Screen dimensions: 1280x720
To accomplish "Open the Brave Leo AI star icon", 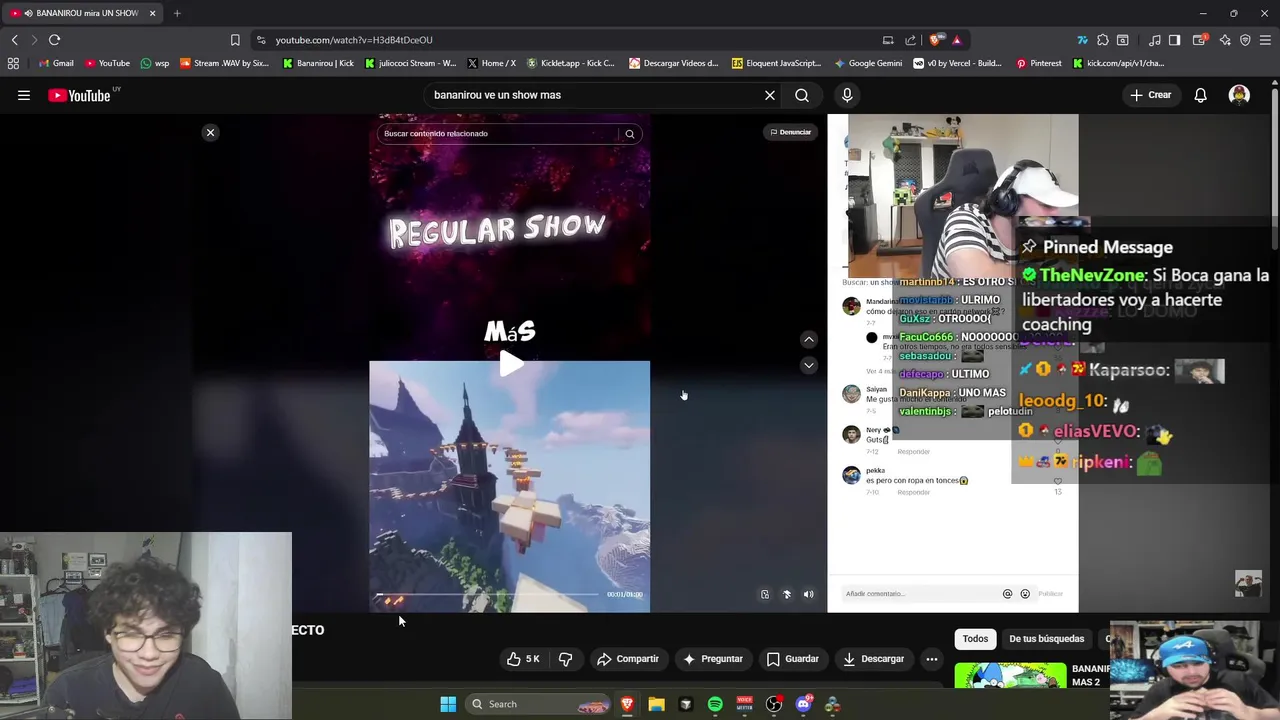I will [1225, 40].
